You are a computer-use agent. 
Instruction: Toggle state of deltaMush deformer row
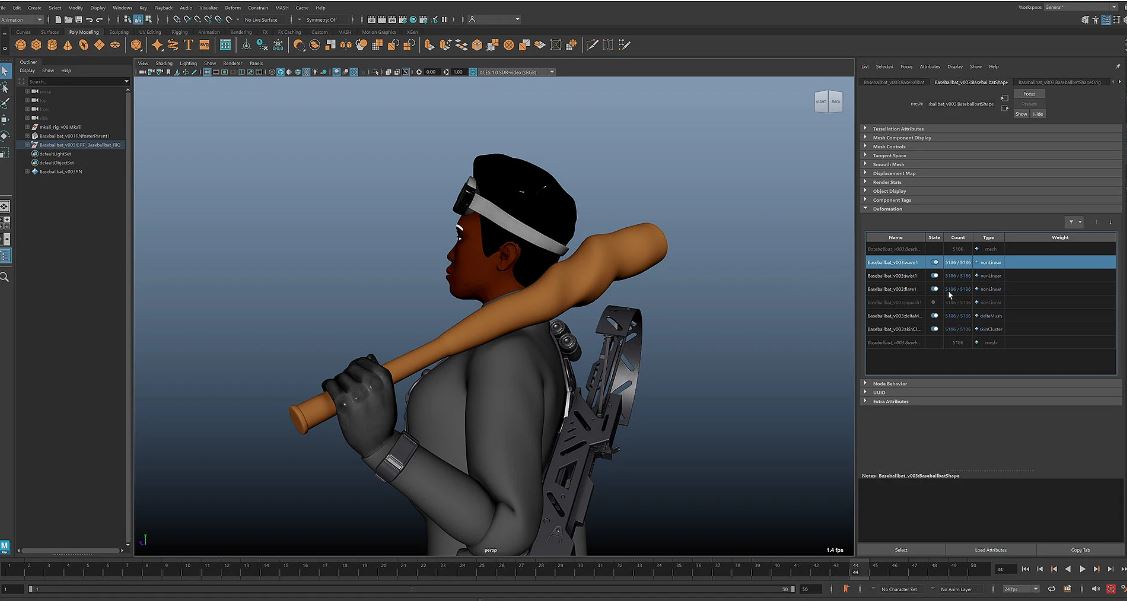(x=934, y=316)
